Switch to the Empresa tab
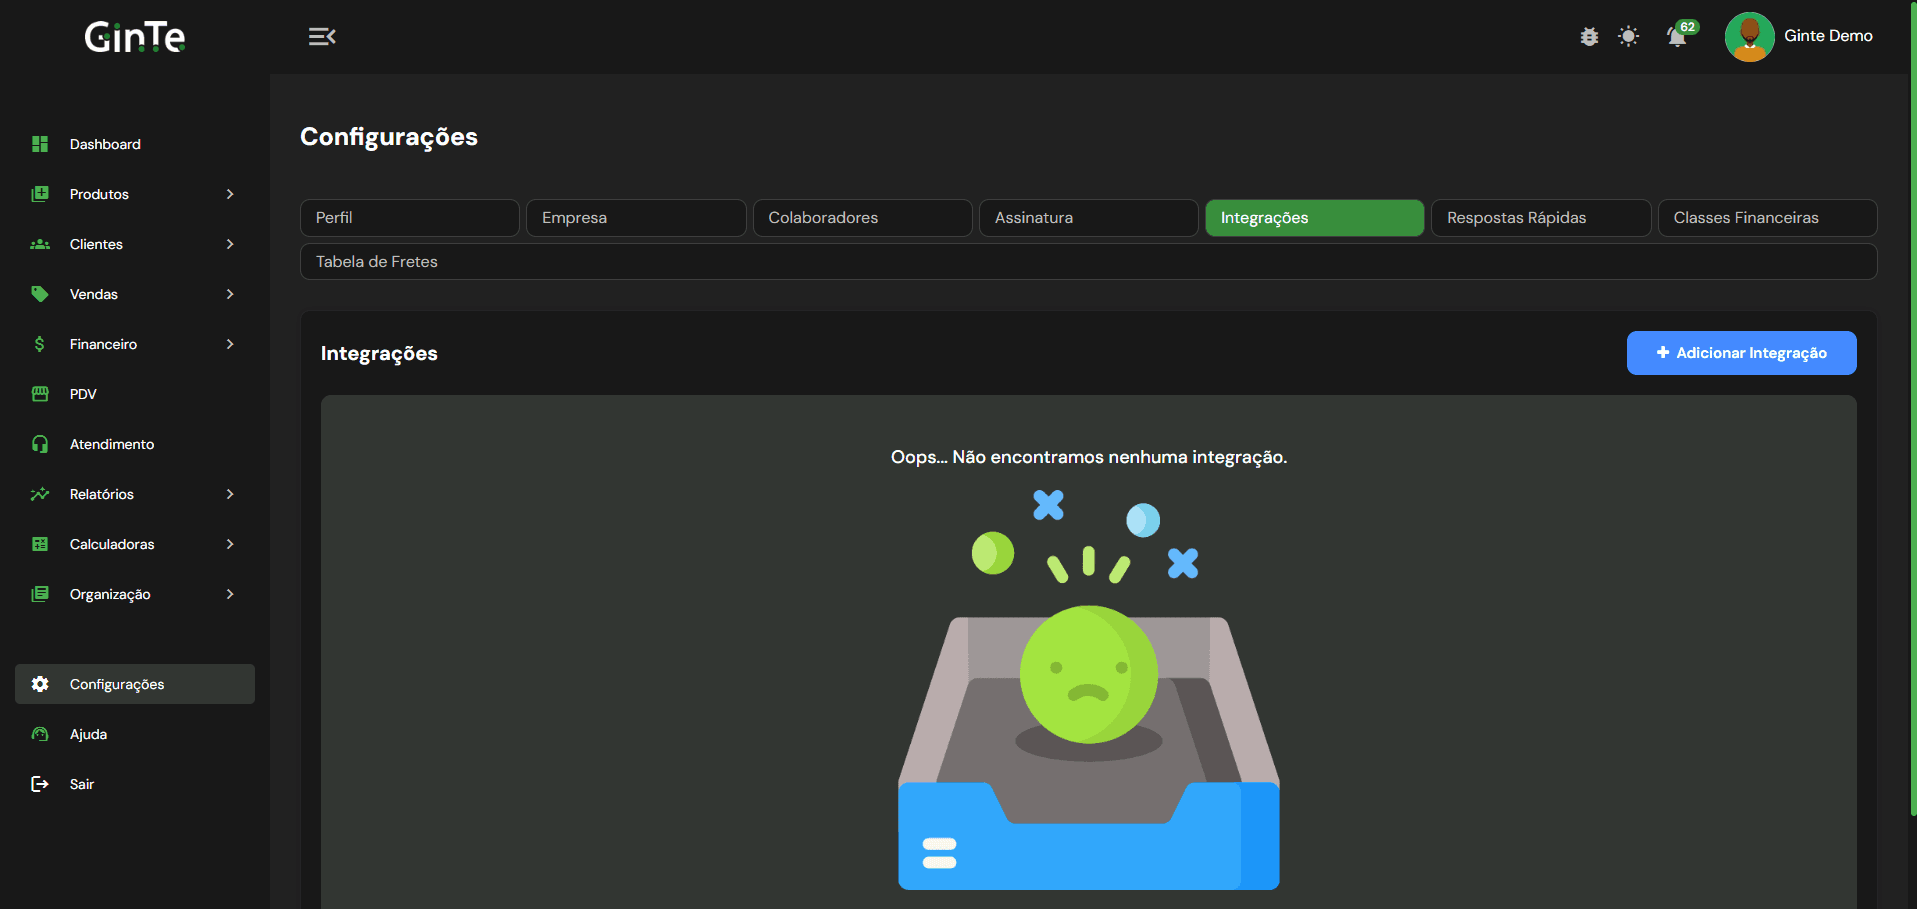This screenshot has height=909, width=1917. (x=636, y=218)
